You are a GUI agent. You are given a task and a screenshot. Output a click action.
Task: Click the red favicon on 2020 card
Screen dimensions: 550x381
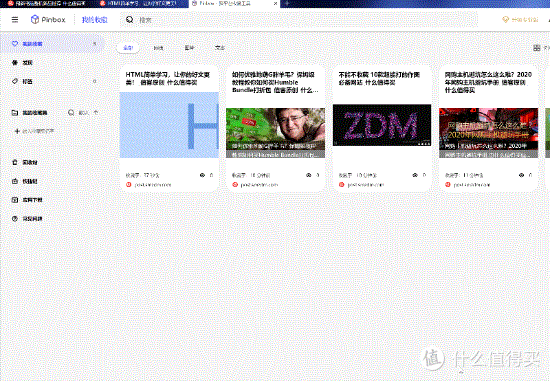pos(448,185)
